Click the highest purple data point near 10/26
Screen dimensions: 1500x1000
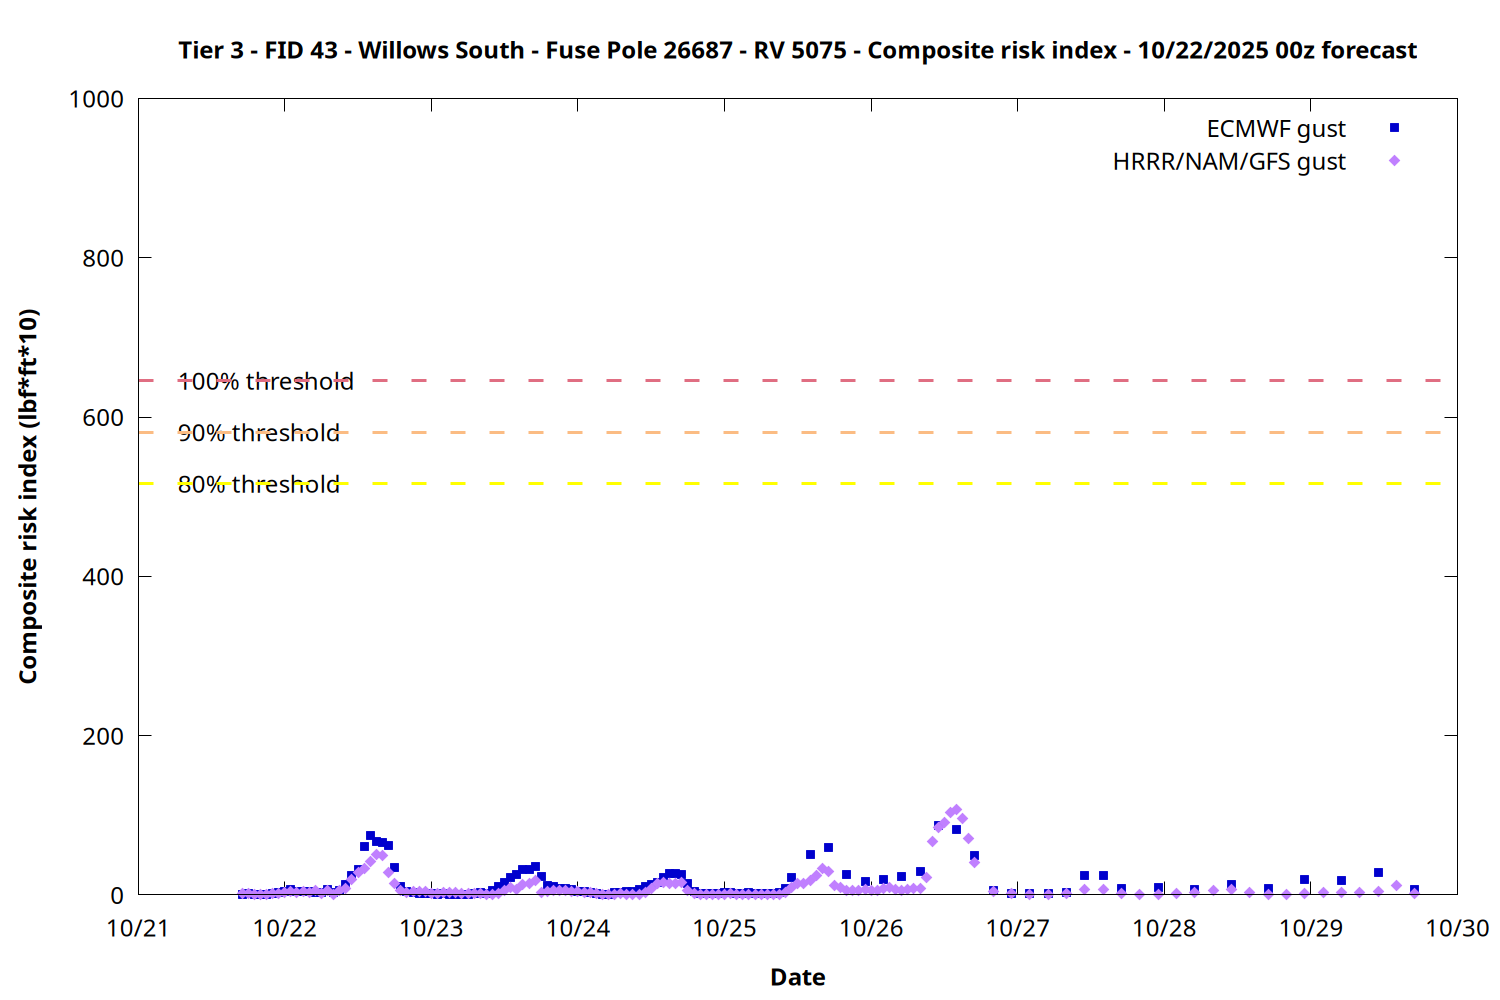point(956,810)
